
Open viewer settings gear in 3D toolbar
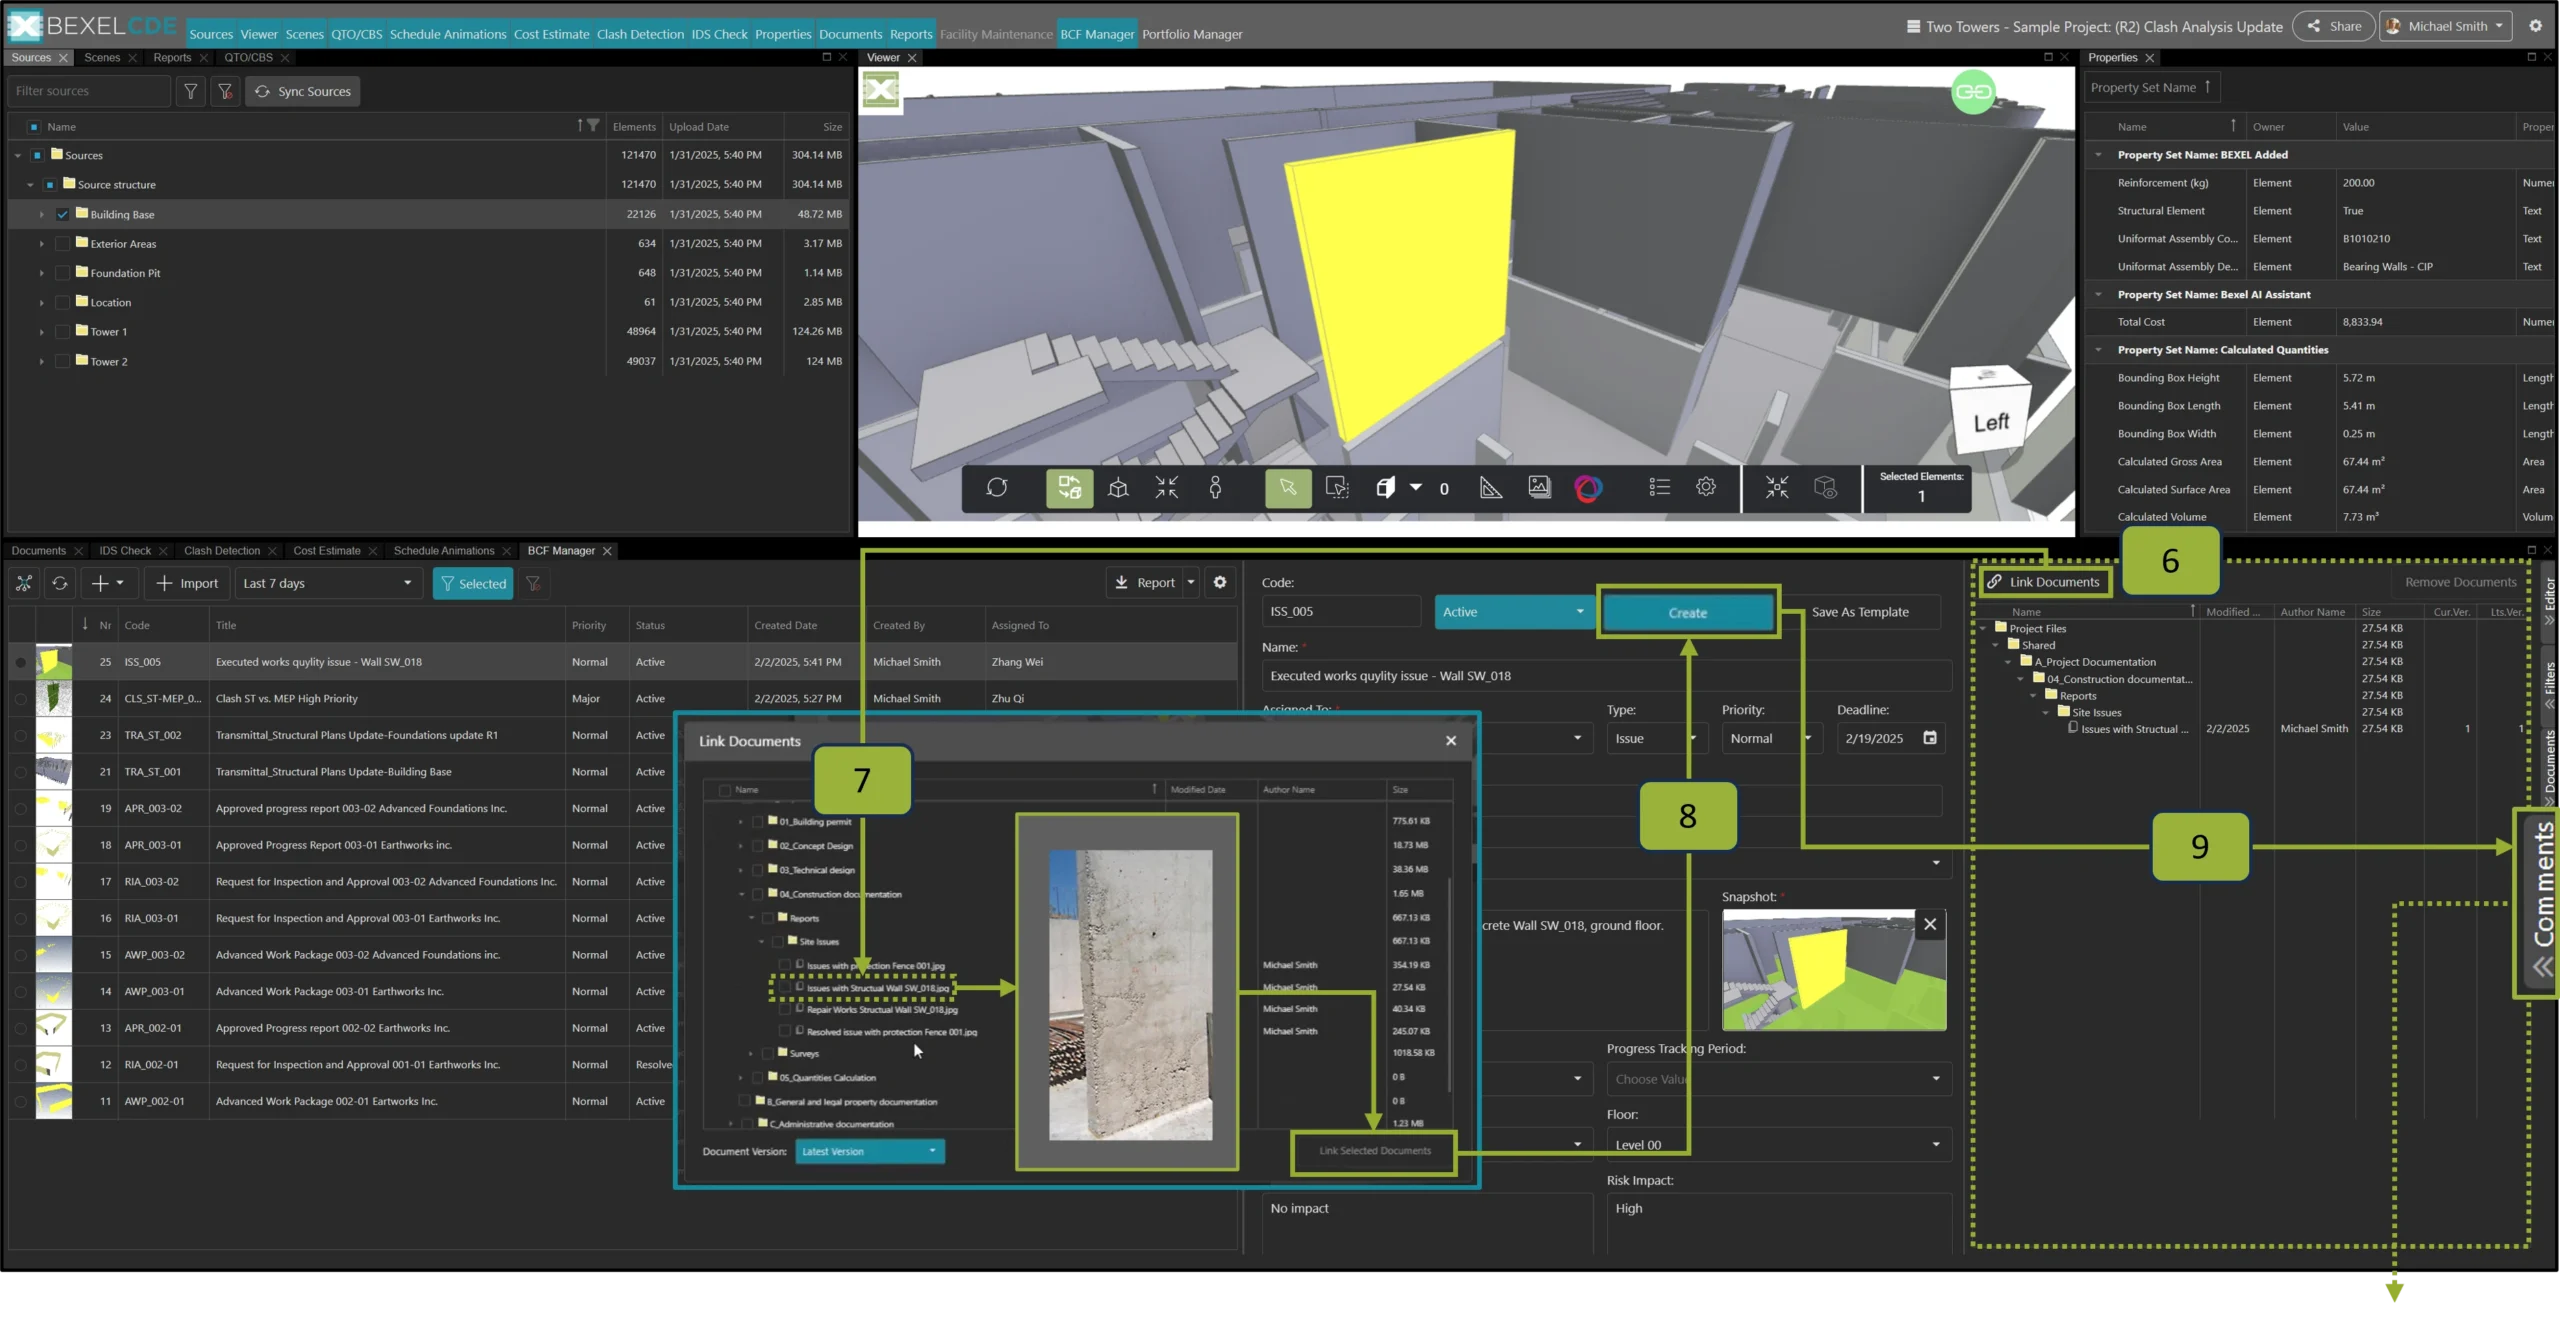pos(1706,487)
